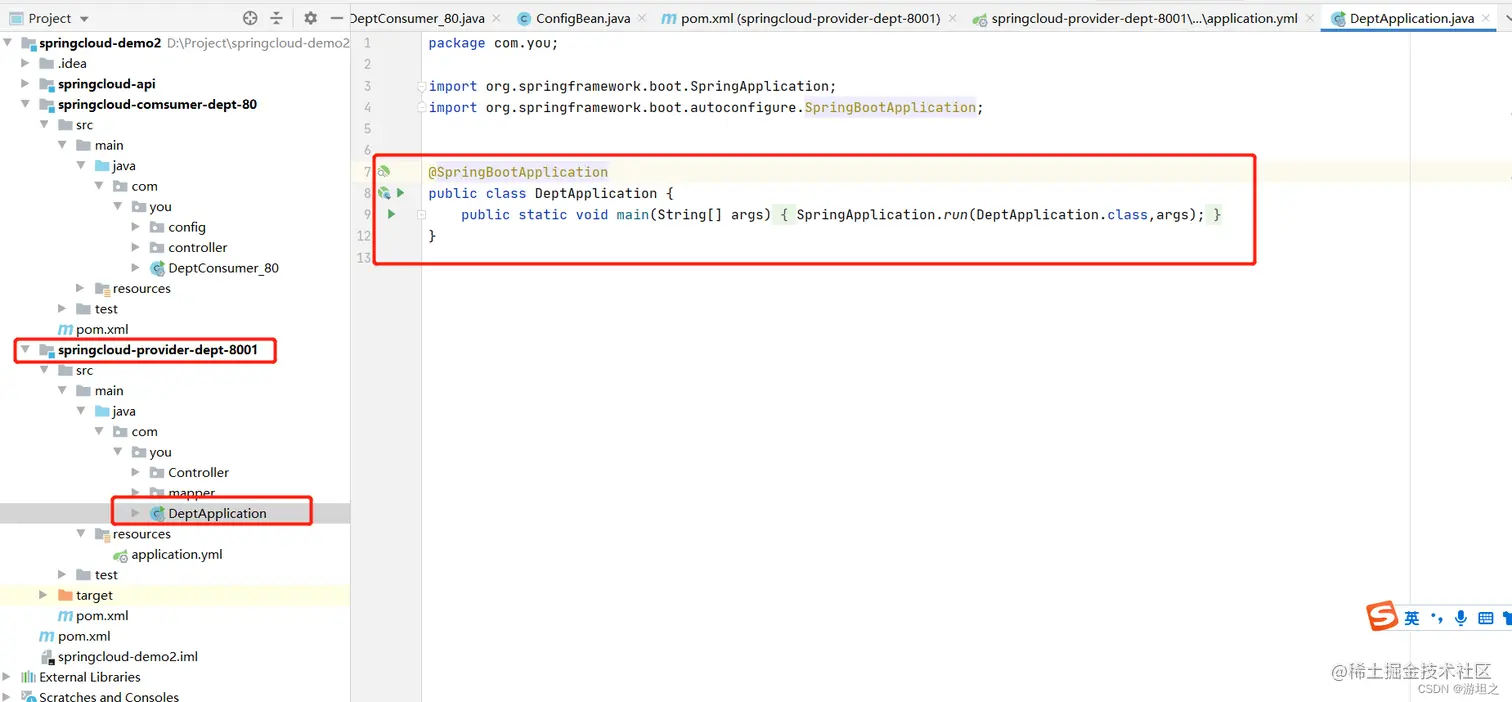
Task: Click the locate-in-tree crosshair icon
Action: (250, 18)
